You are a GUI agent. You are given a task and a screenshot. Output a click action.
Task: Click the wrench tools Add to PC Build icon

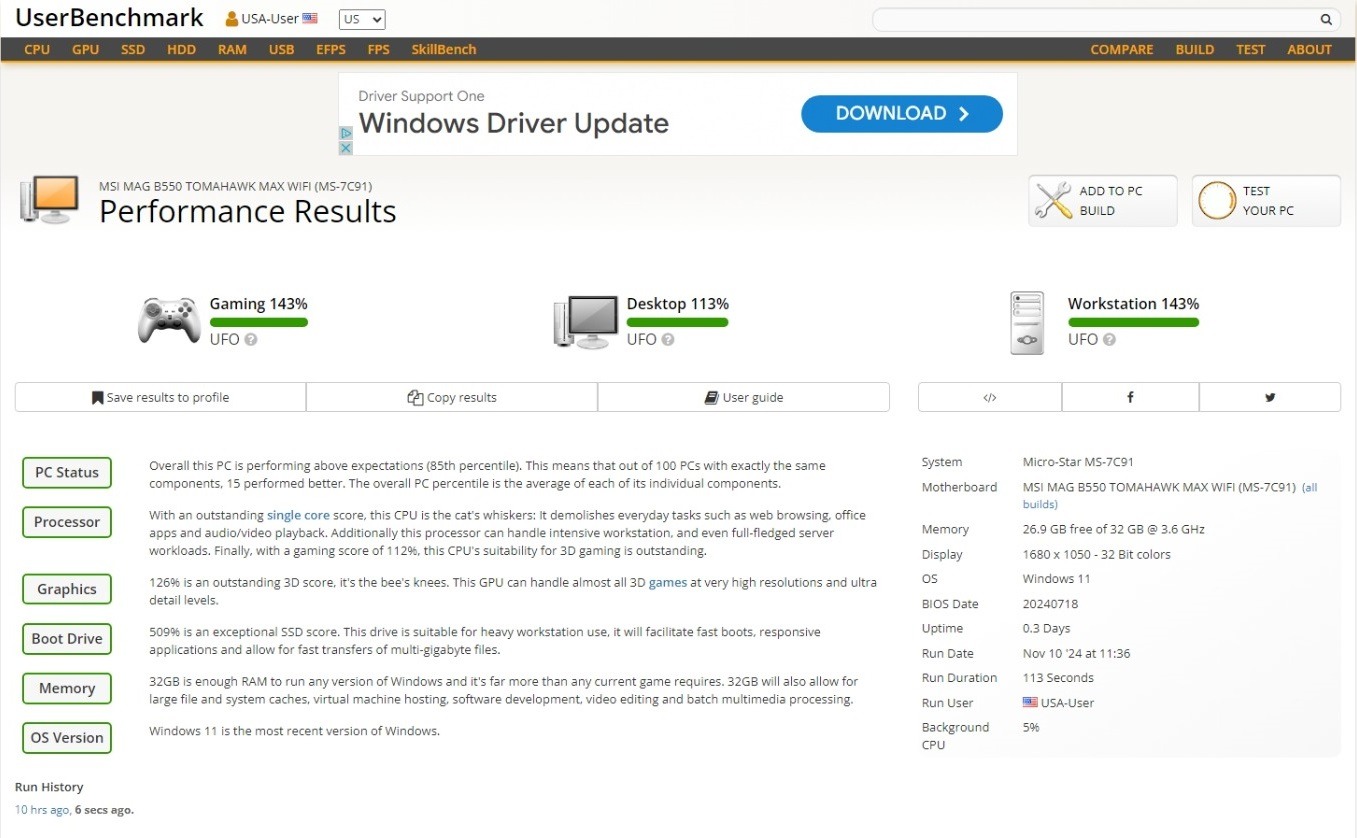pos(1053,201)
